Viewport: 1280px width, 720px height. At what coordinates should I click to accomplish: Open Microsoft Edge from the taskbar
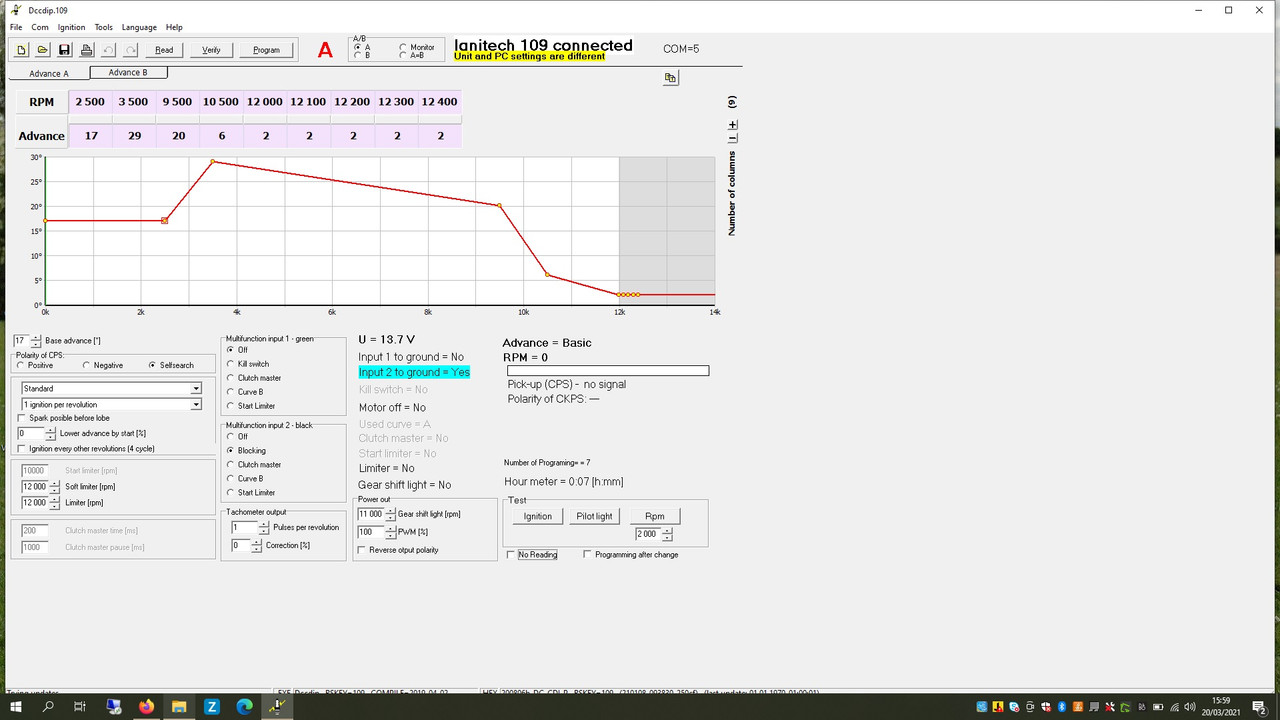pos(245,706)
